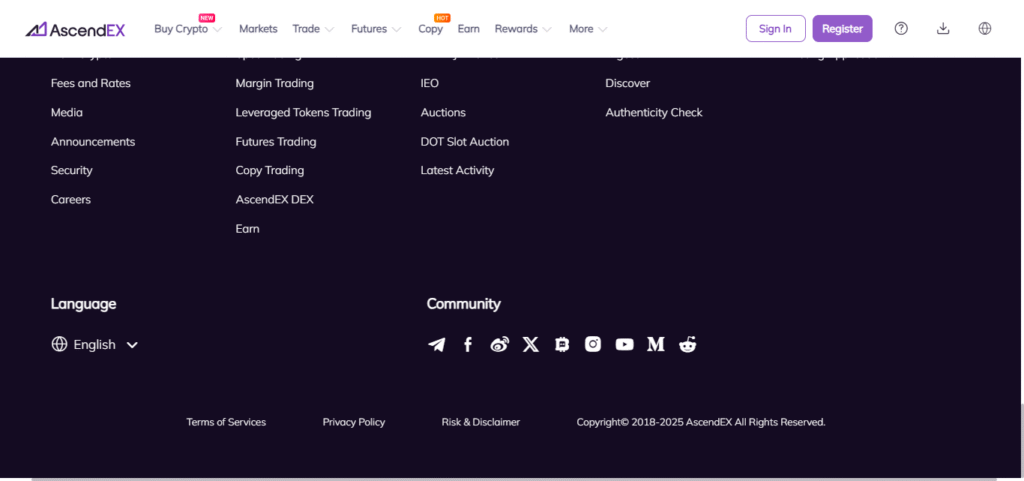Open the YouTube community icon

click(624, 345)
